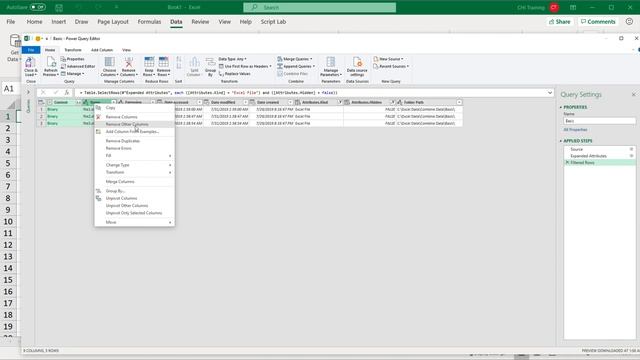Open the Merge Queries dropdown

pyautogui.click(x=295, y=59)
